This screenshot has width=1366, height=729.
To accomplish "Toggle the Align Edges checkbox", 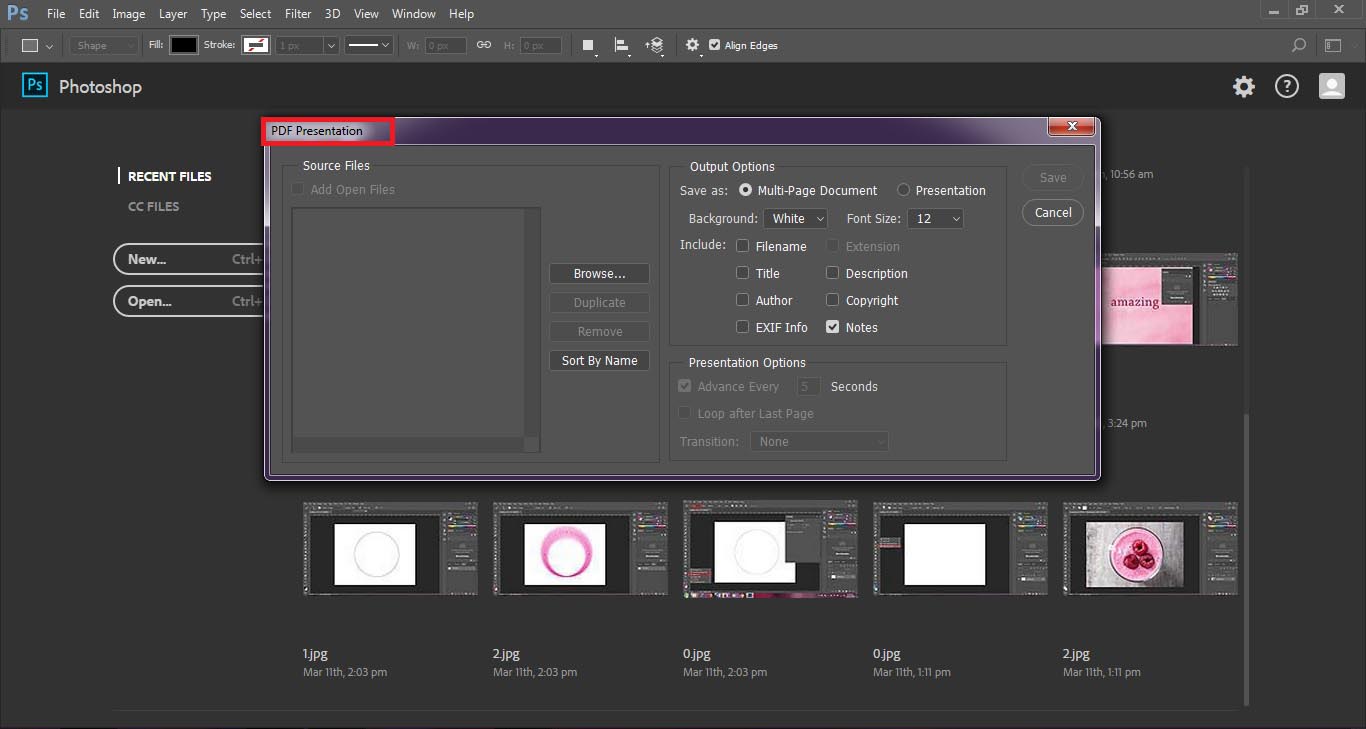I will click(x=714, y=45).
